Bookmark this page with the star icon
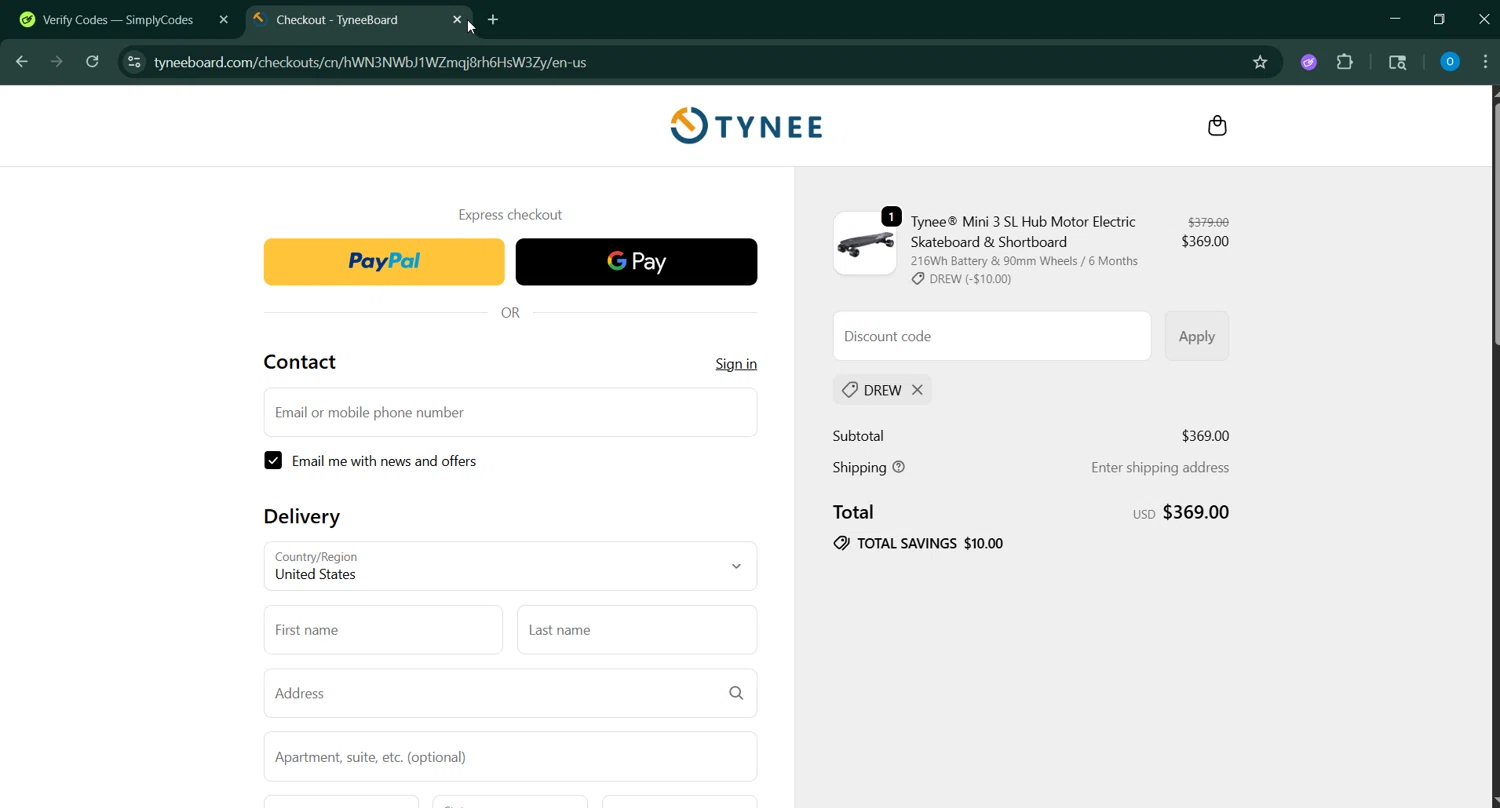1500x808 pixels. (1260, 62)
